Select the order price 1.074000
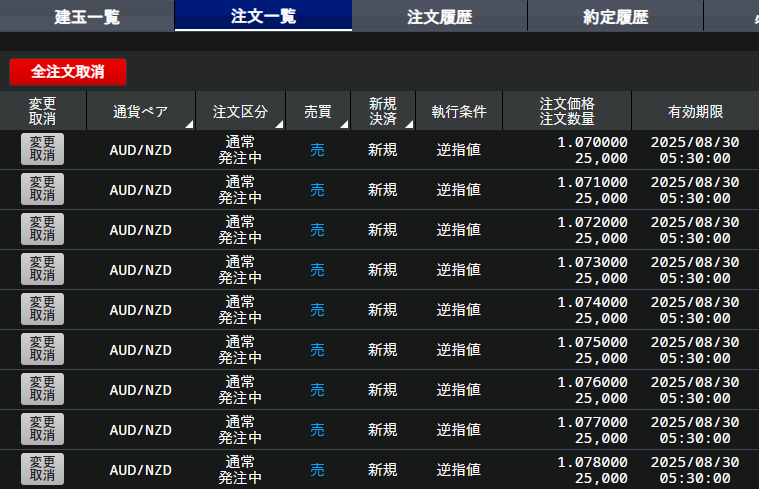 pos(592,303)
